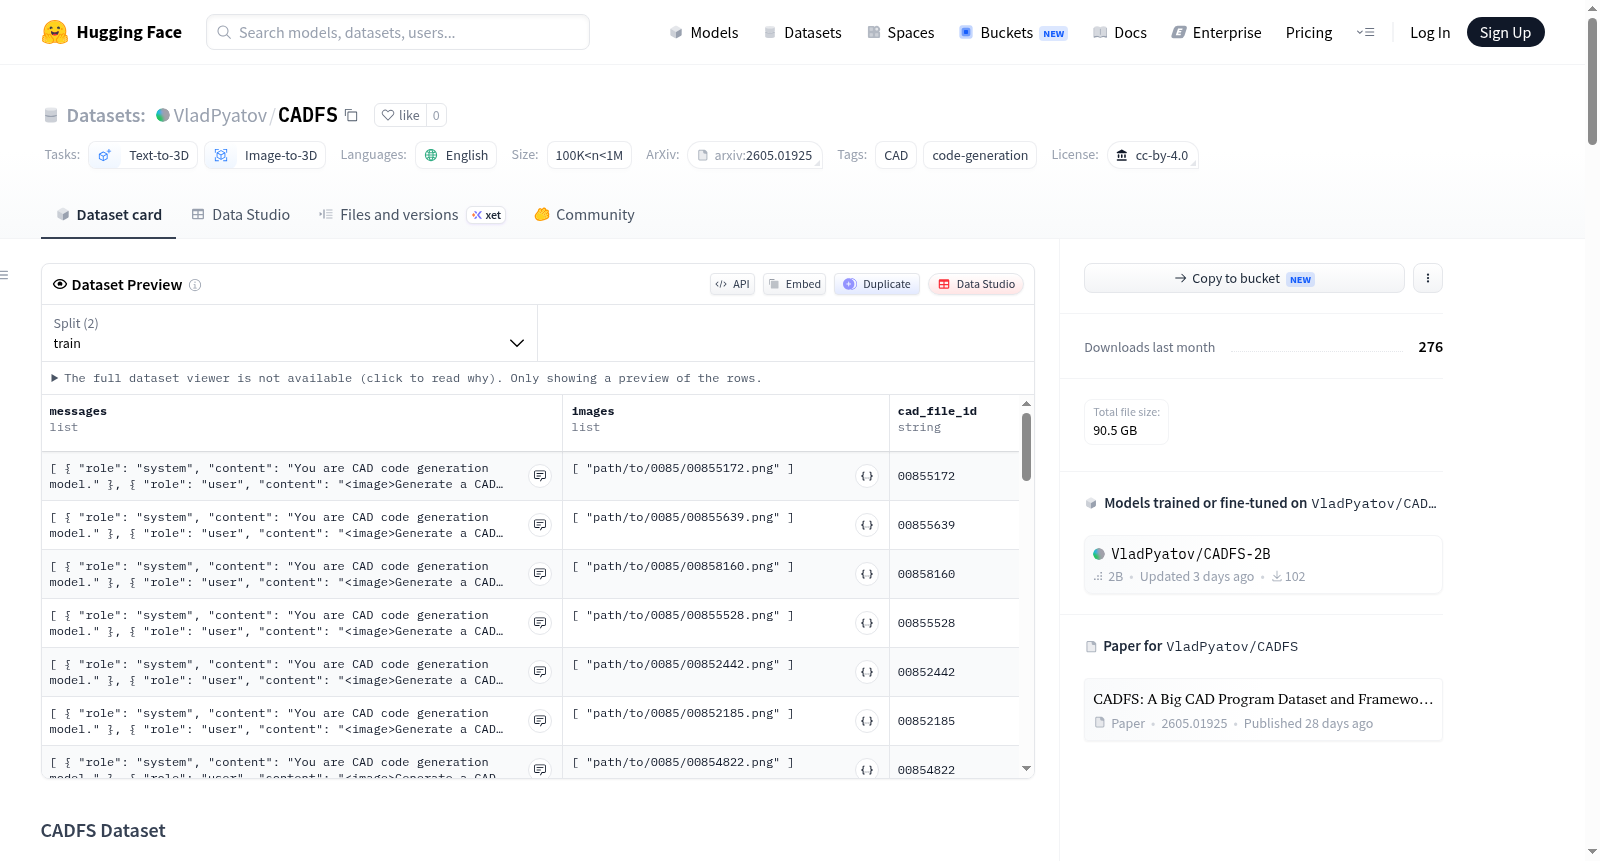Open Data Studio from the preview header

click(976, 284)
